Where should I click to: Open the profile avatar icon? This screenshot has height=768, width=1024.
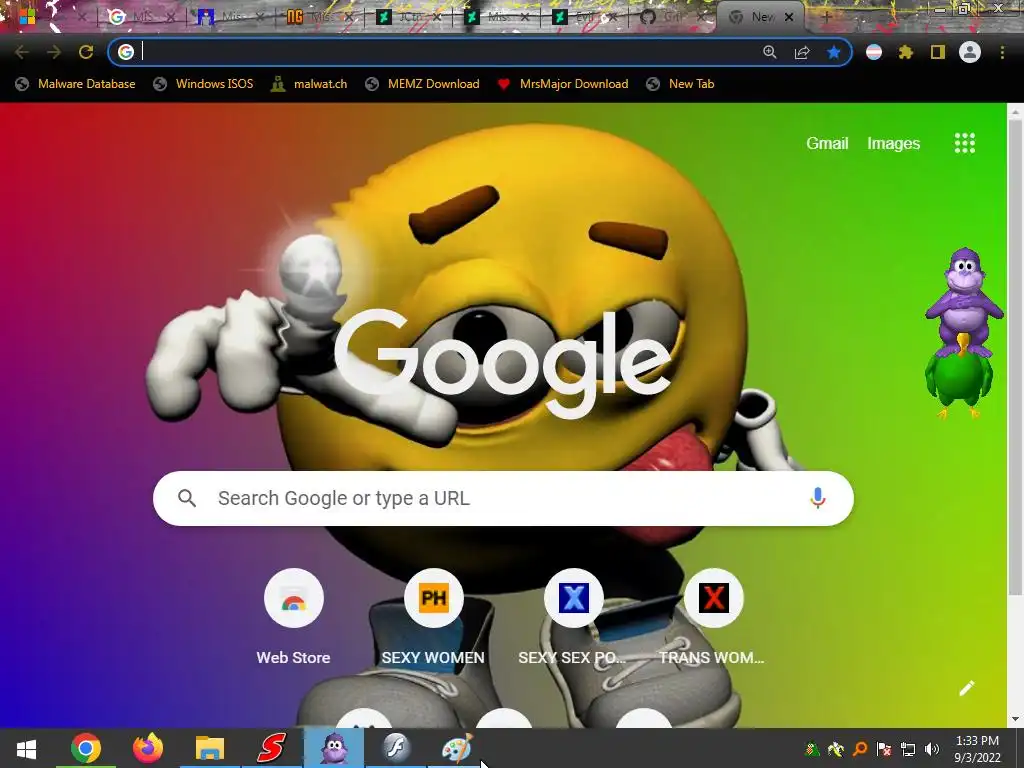coord(970,52)
